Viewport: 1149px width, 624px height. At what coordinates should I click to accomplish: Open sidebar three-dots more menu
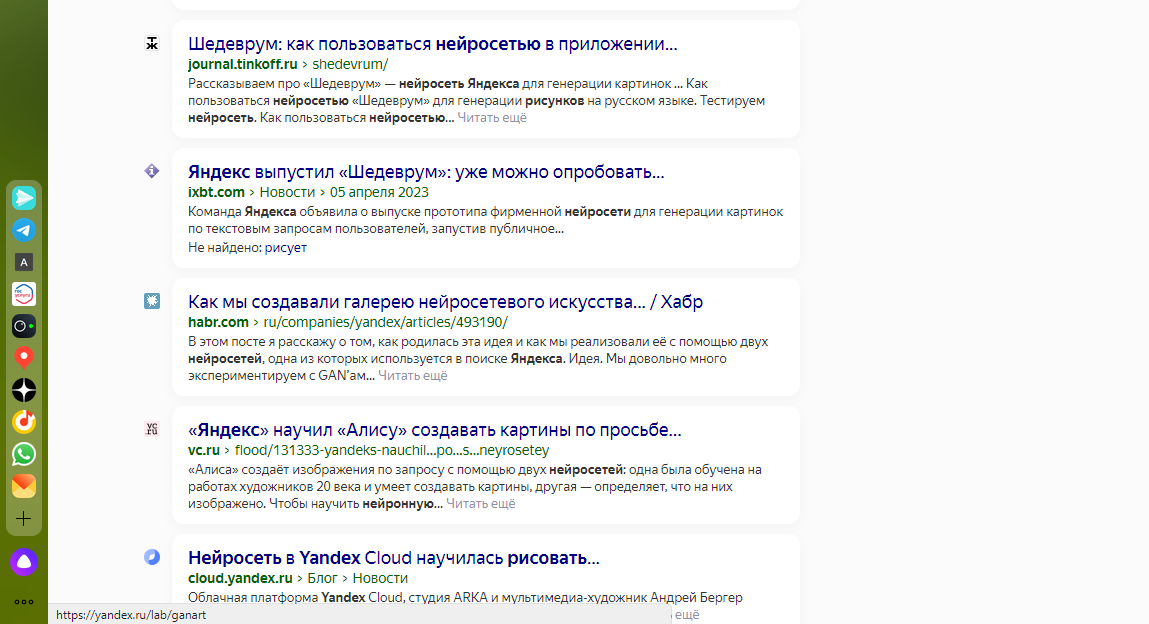coord(23,602)
